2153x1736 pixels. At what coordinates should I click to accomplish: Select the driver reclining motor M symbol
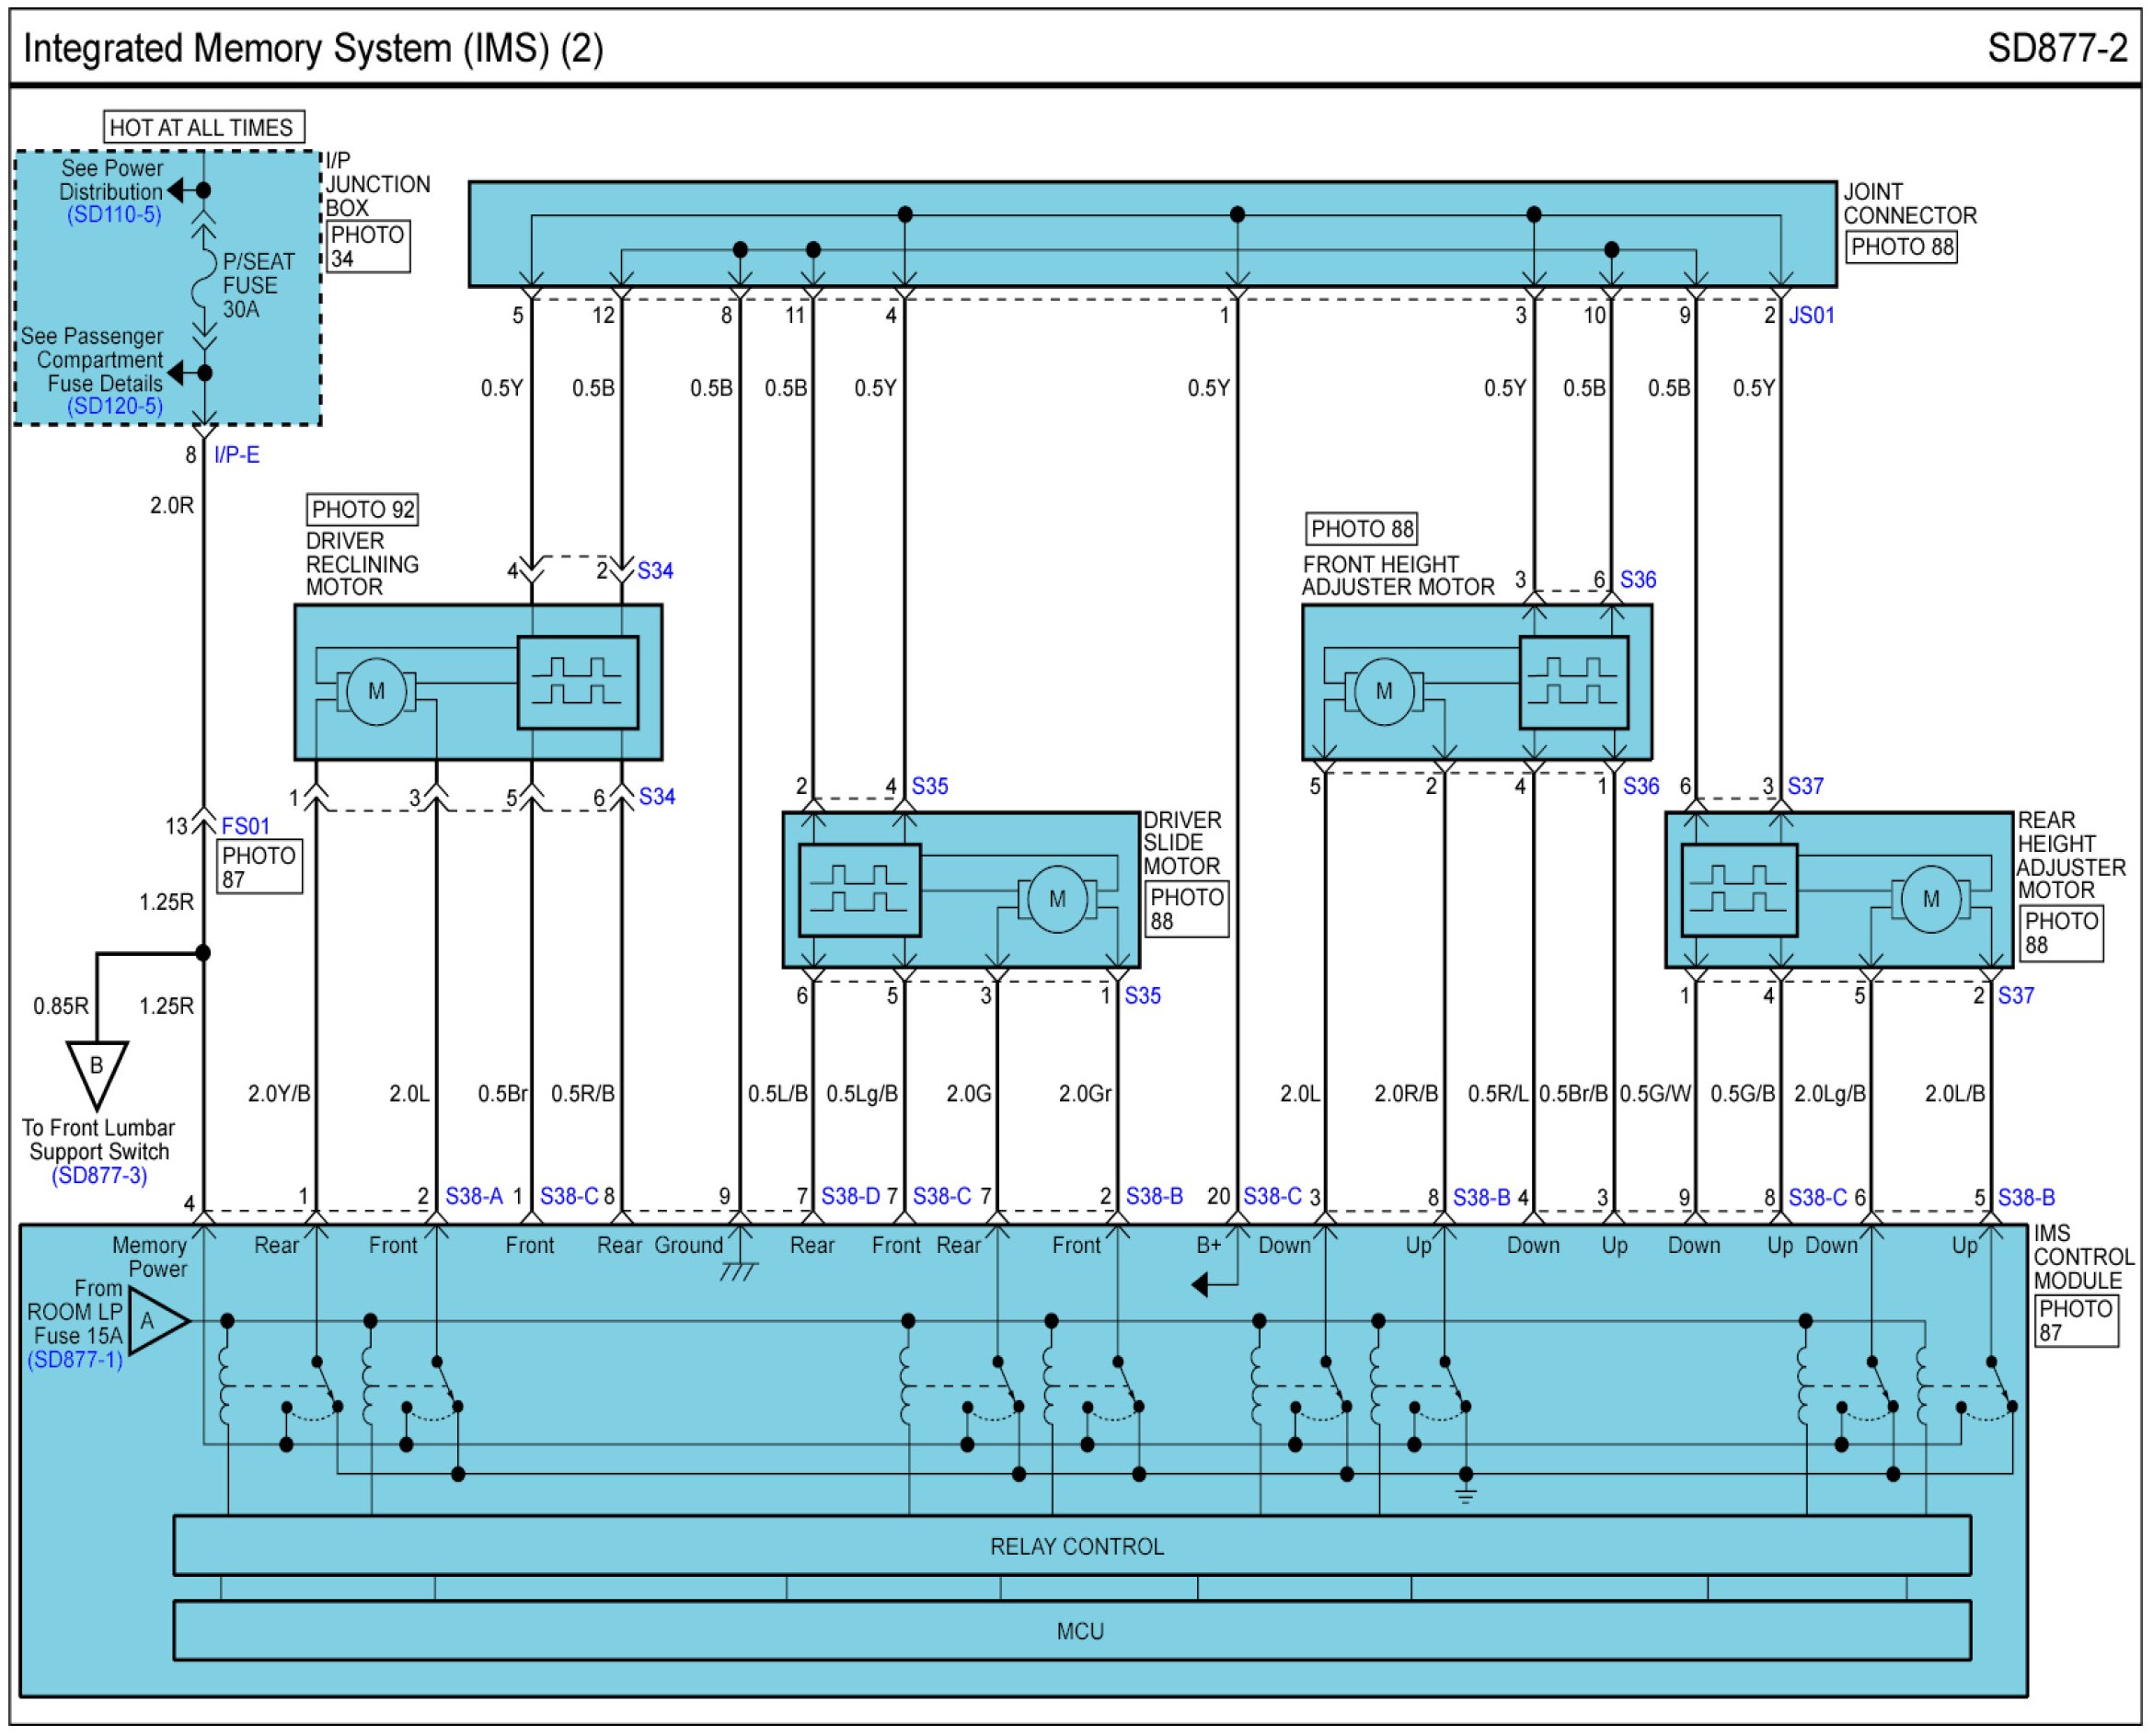pyautogui.click(x=376, y=691)
